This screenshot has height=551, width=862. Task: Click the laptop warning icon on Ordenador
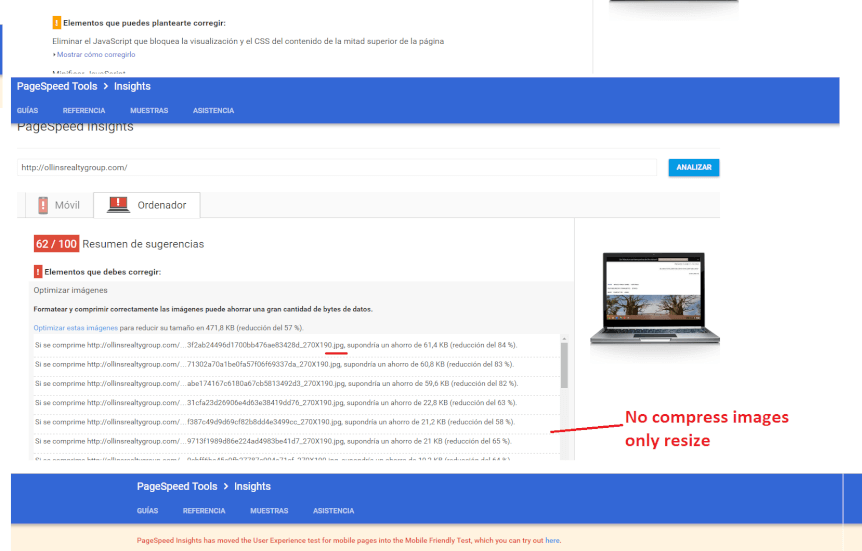[118, 205]
